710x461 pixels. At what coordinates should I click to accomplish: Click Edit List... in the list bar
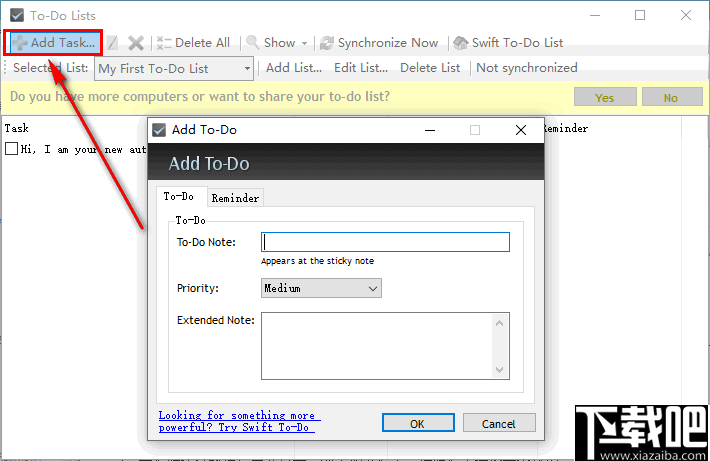click(x=361, y=68)
